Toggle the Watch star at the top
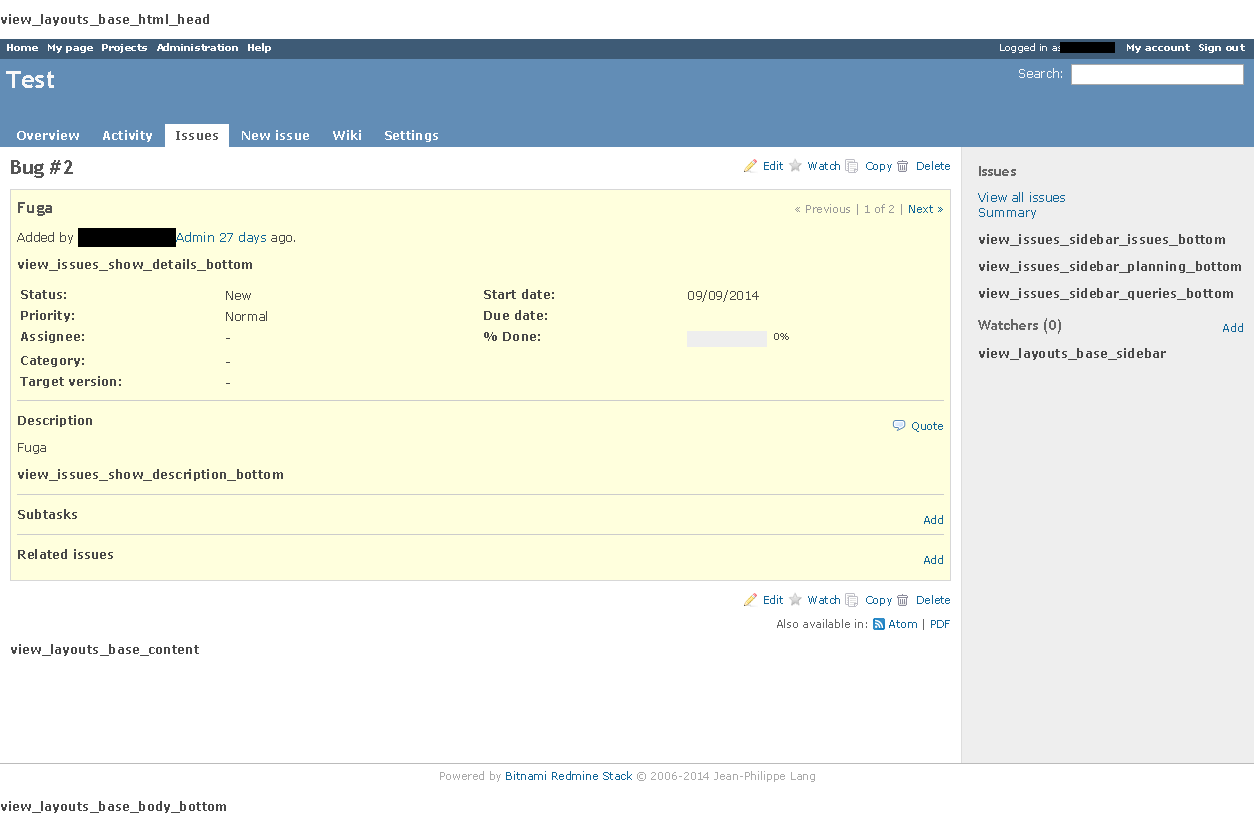The image size is (1254, 826). click(x=795, y=166)
